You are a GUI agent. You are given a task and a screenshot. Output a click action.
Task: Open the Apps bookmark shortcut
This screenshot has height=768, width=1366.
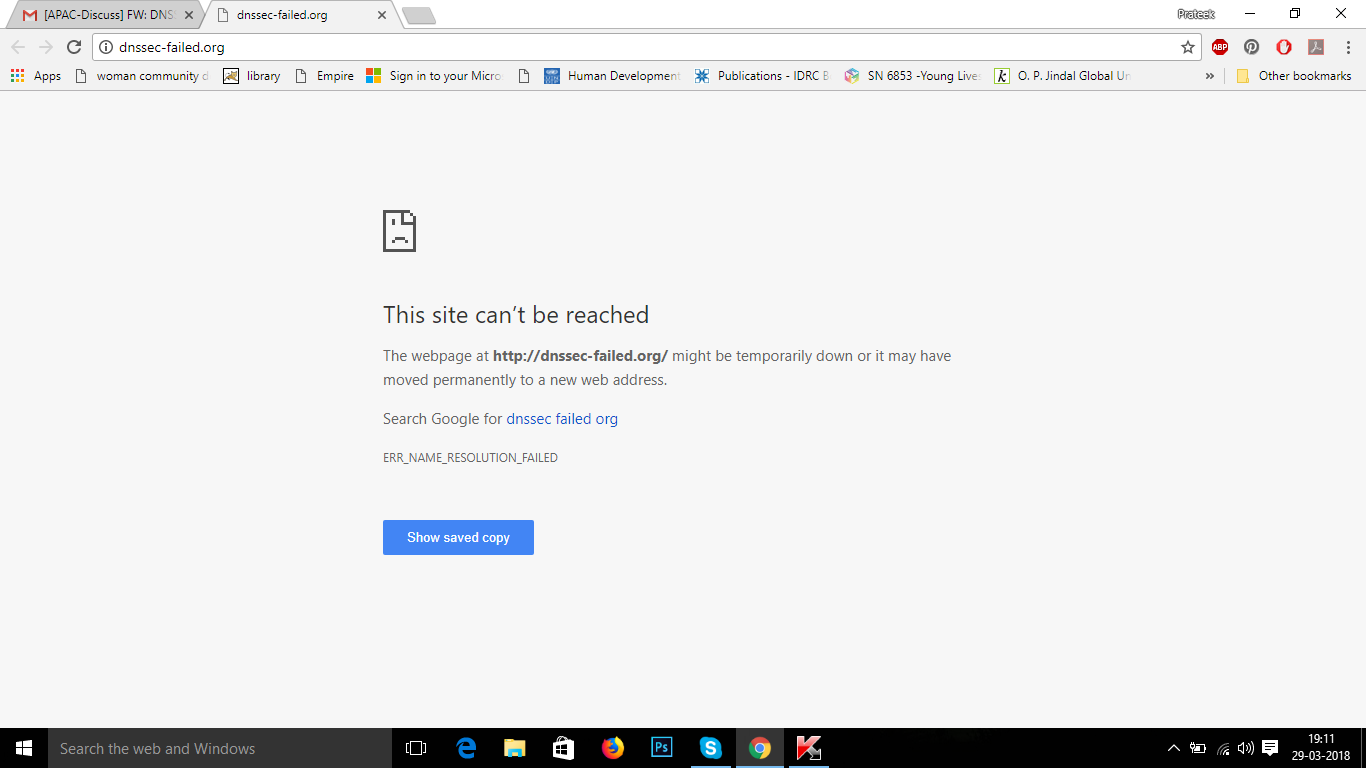pyautogui.click(x=36, y=76)
